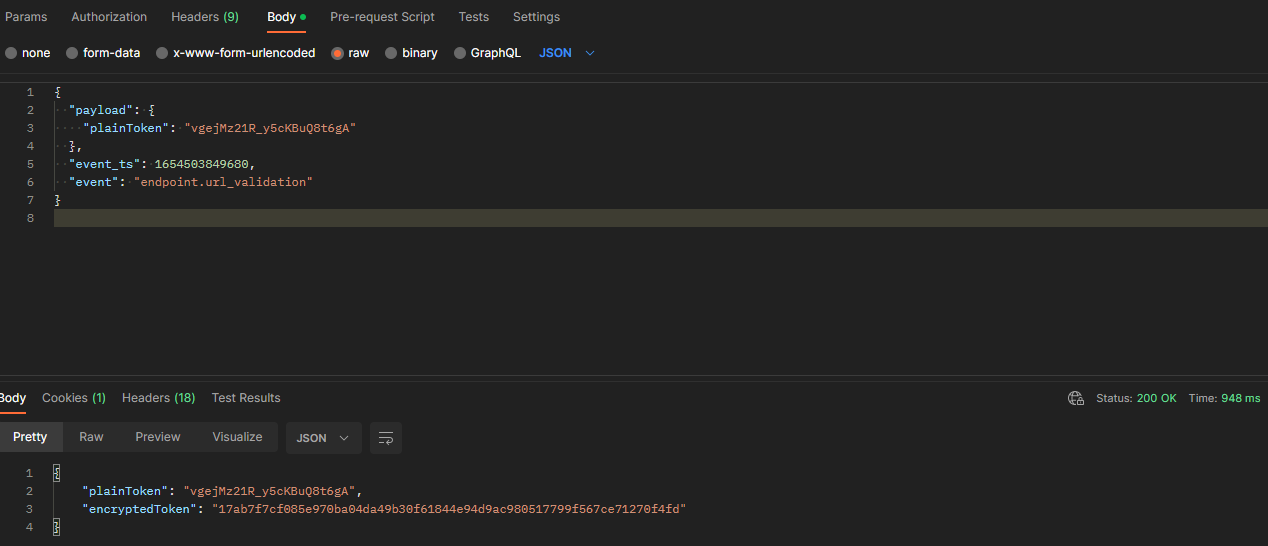Choose x-www-form-urlencoded body type

tap(236, 53)
